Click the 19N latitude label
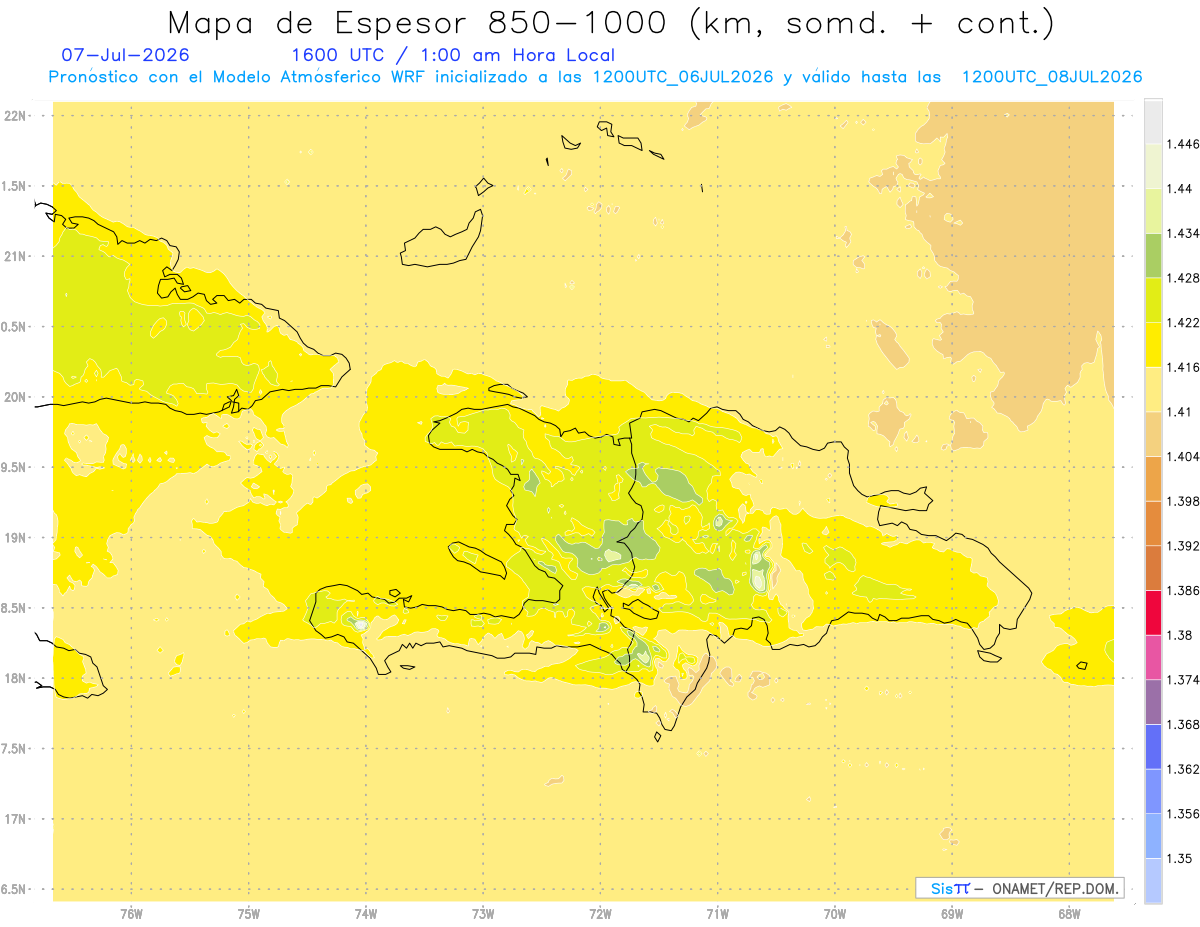Image resolution: width=1200 pixels, height=927 pixels. click(16, 538)
